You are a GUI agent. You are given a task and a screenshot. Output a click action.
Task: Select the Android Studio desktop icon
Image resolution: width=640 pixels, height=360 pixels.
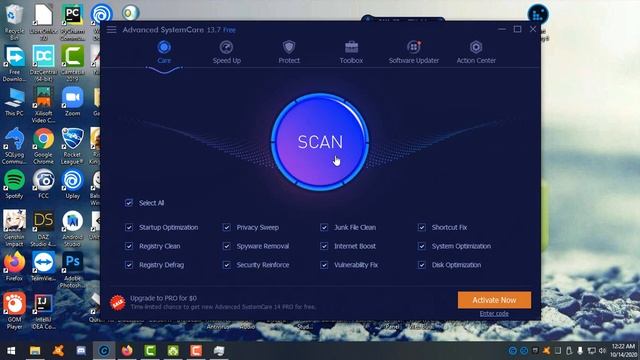coord(72,228)
